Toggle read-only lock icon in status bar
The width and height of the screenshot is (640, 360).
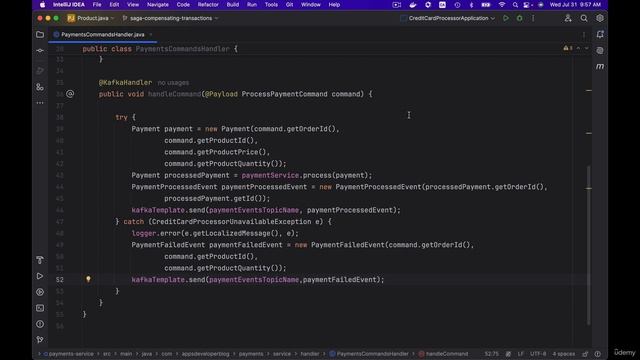point(585,354)
